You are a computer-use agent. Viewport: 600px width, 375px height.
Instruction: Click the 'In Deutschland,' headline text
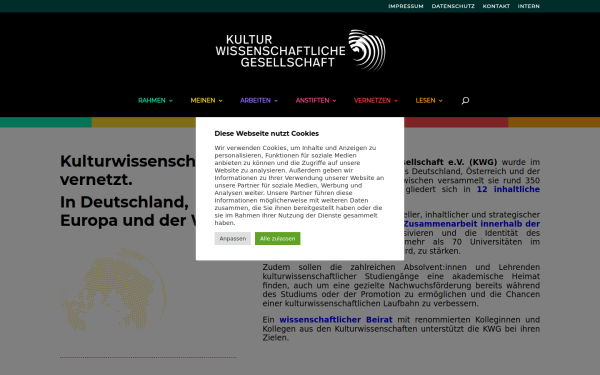pyautogui.click(x=124, y=202)
